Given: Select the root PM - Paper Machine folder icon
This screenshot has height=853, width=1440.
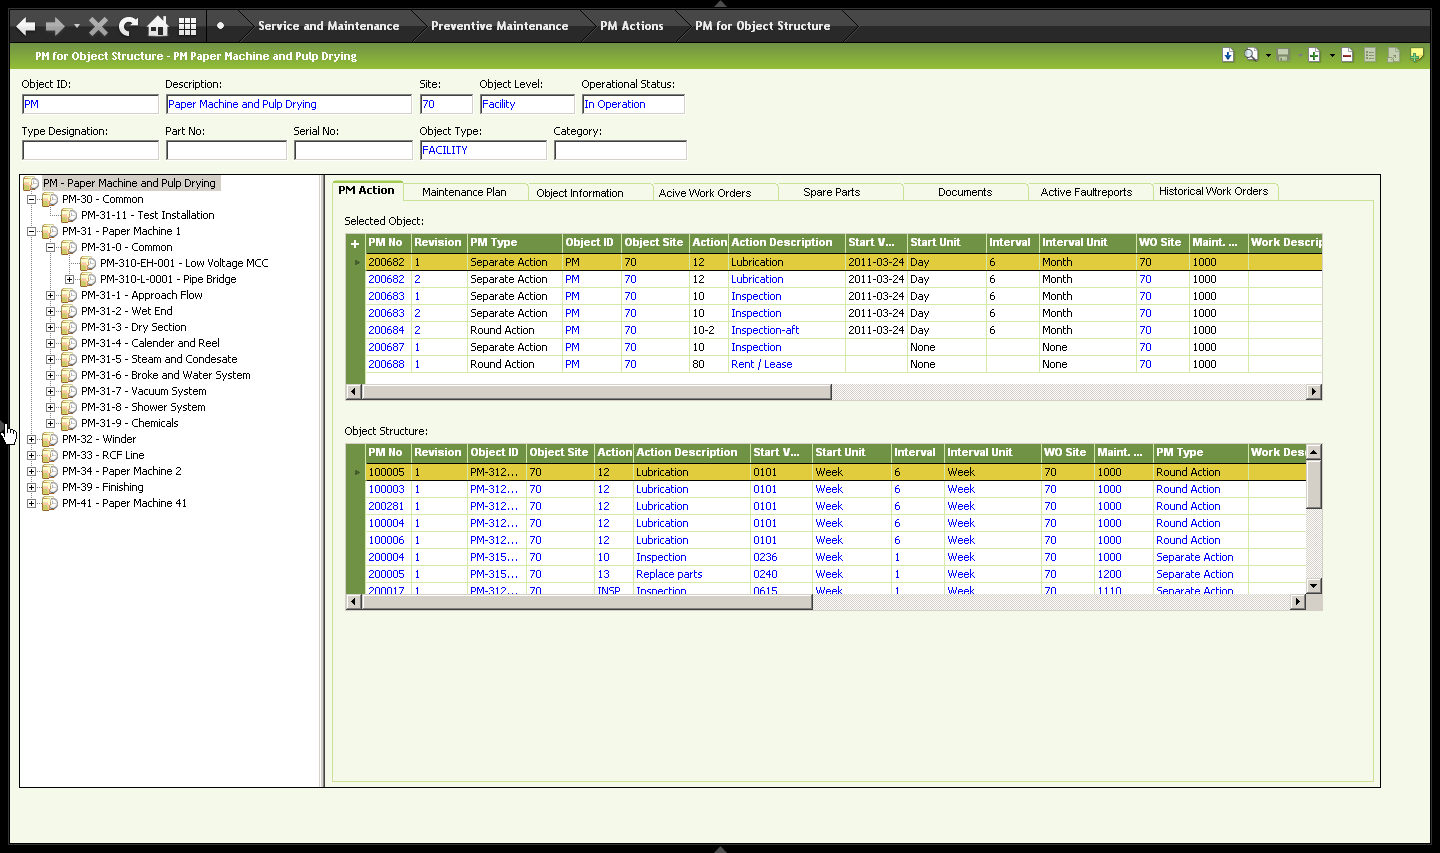Looking at the screenshot, I should coord(31,183).
